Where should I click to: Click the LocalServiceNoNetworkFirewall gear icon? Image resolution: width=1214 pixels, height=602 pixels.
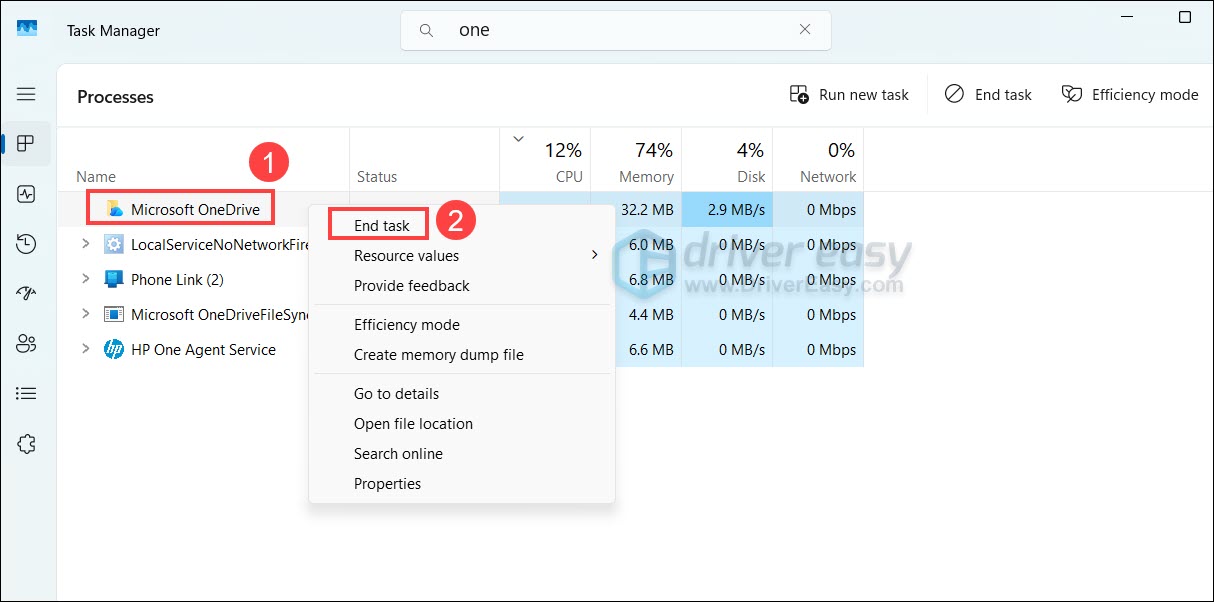tap(114, 245)
